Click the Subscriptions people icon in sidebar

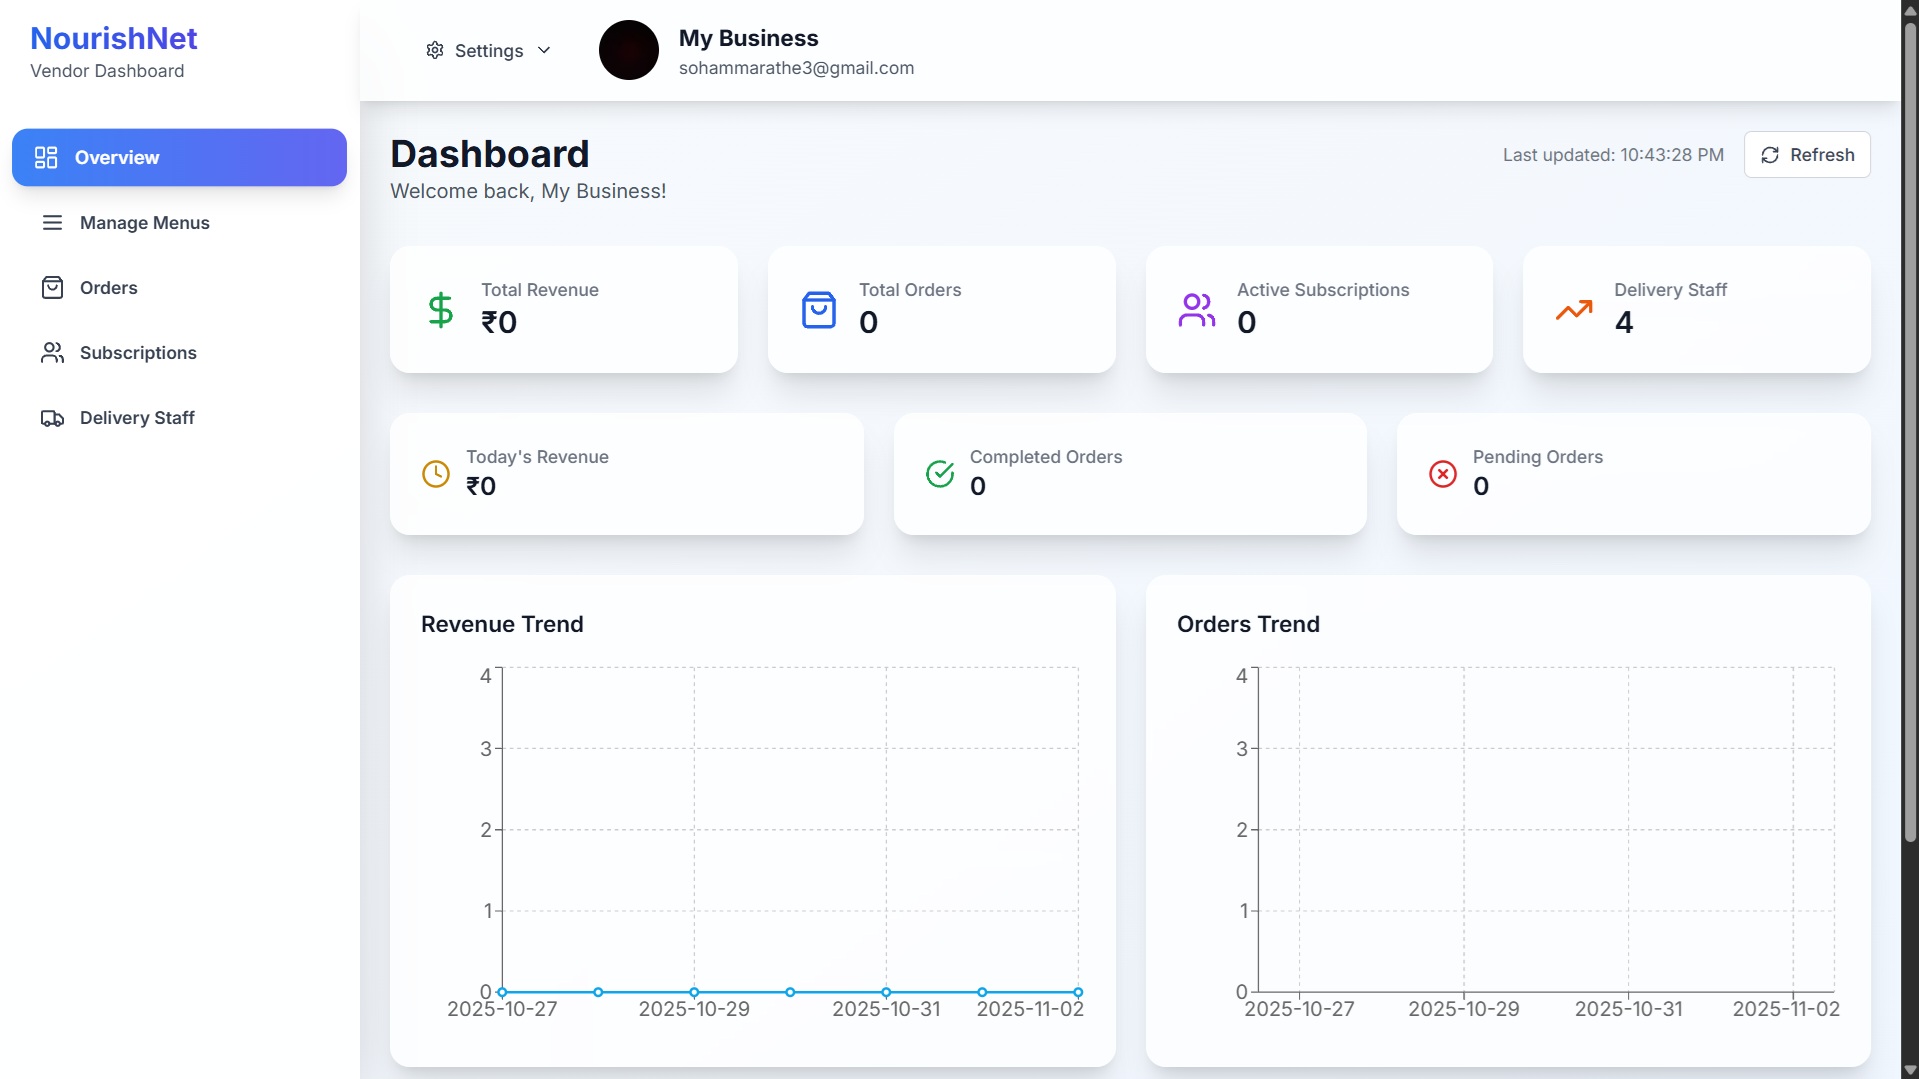(52, 353)
